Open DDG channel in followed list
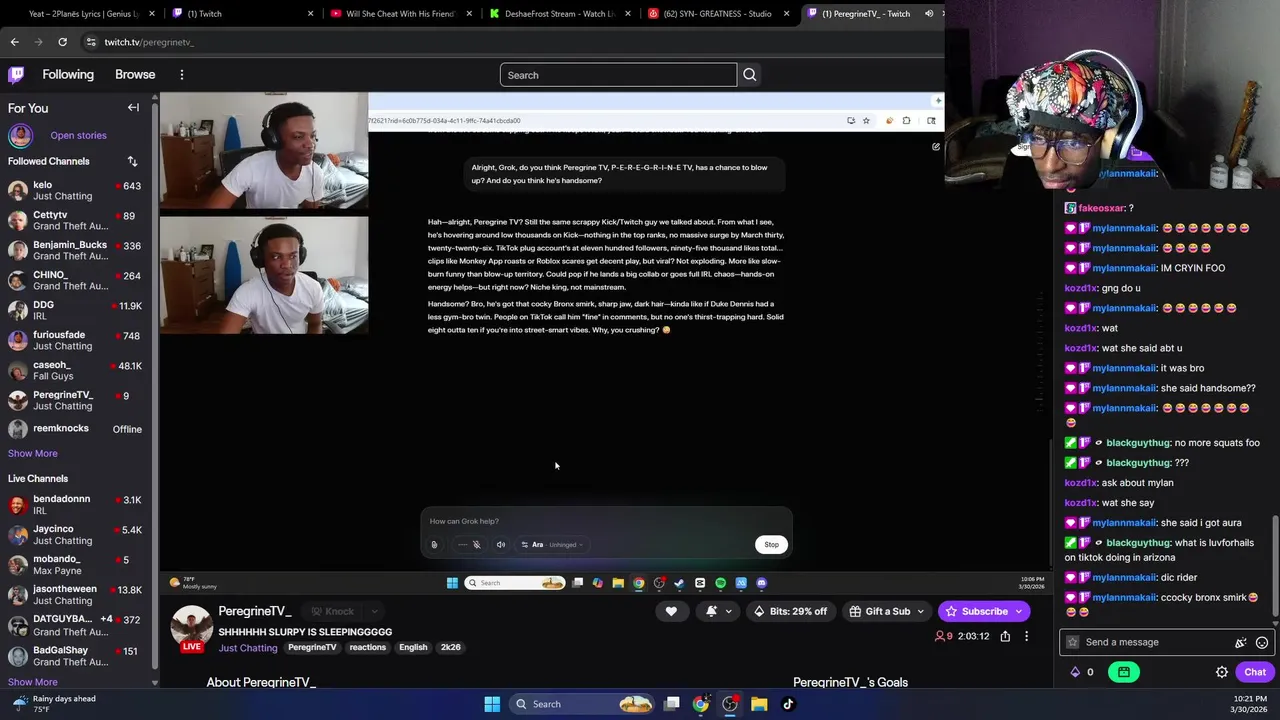Screen dimensions: 1280x720 75,310
